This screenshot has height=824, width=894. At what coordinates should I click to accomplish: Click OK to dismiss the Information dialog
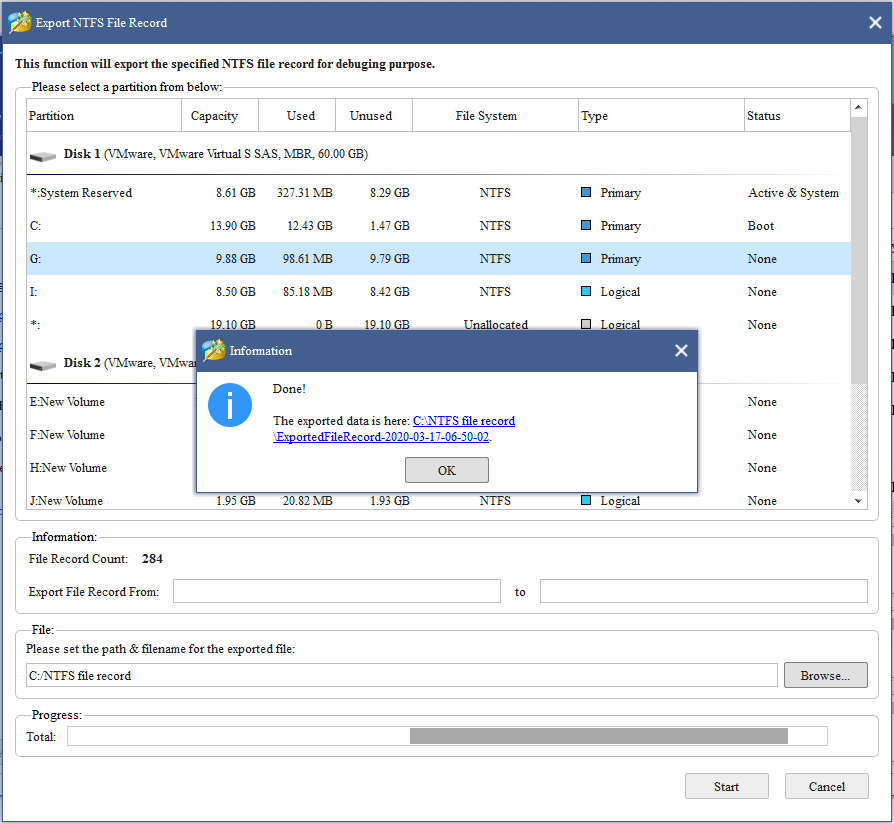click(446, 470)
